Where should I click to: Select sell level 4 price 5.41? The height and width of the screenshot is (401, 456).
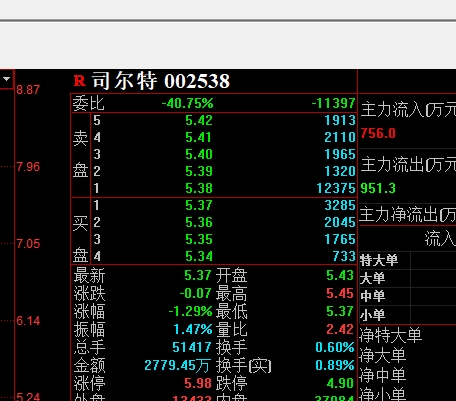click(x=199, y=137)
